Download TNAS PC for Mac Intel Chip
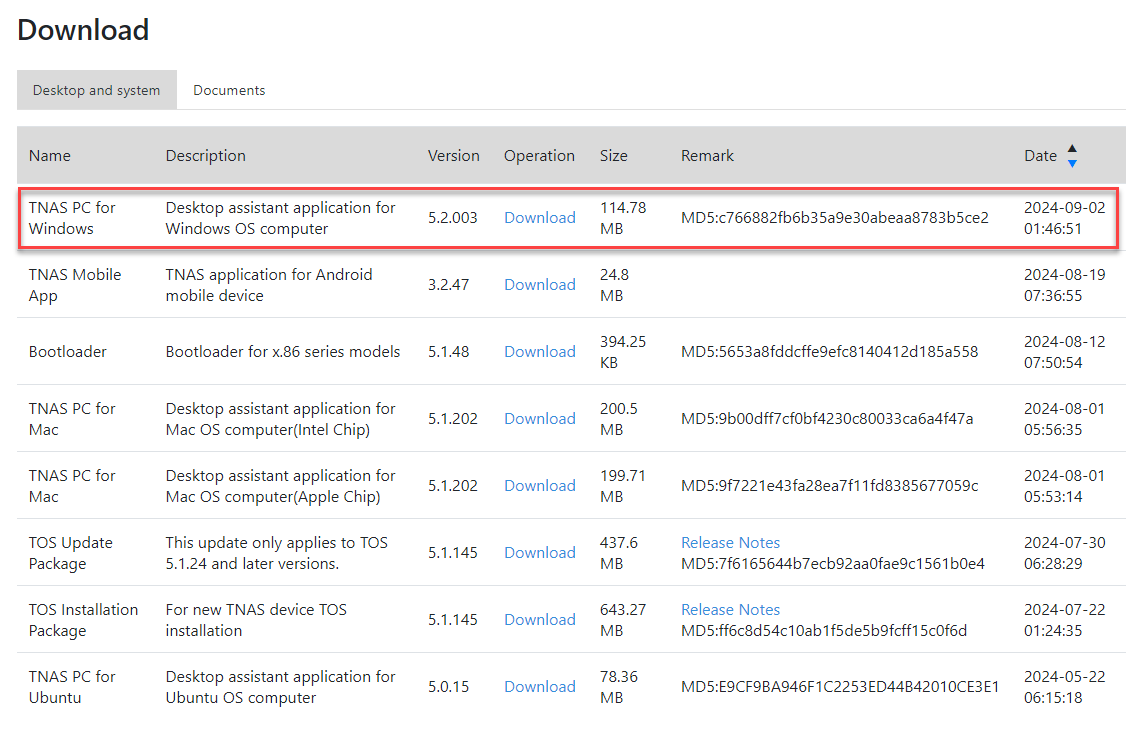The image size is (1126, 737). click(x=540, y=418)
